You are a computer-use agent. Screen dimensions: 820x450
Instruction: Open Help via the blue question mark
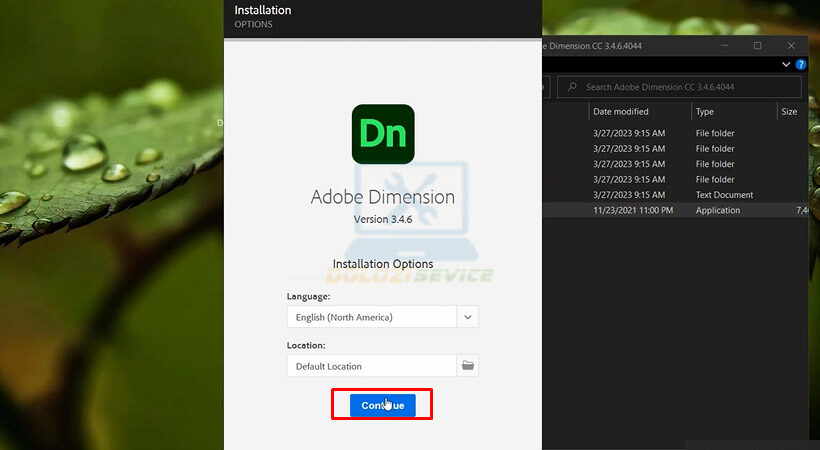(801, 65)
